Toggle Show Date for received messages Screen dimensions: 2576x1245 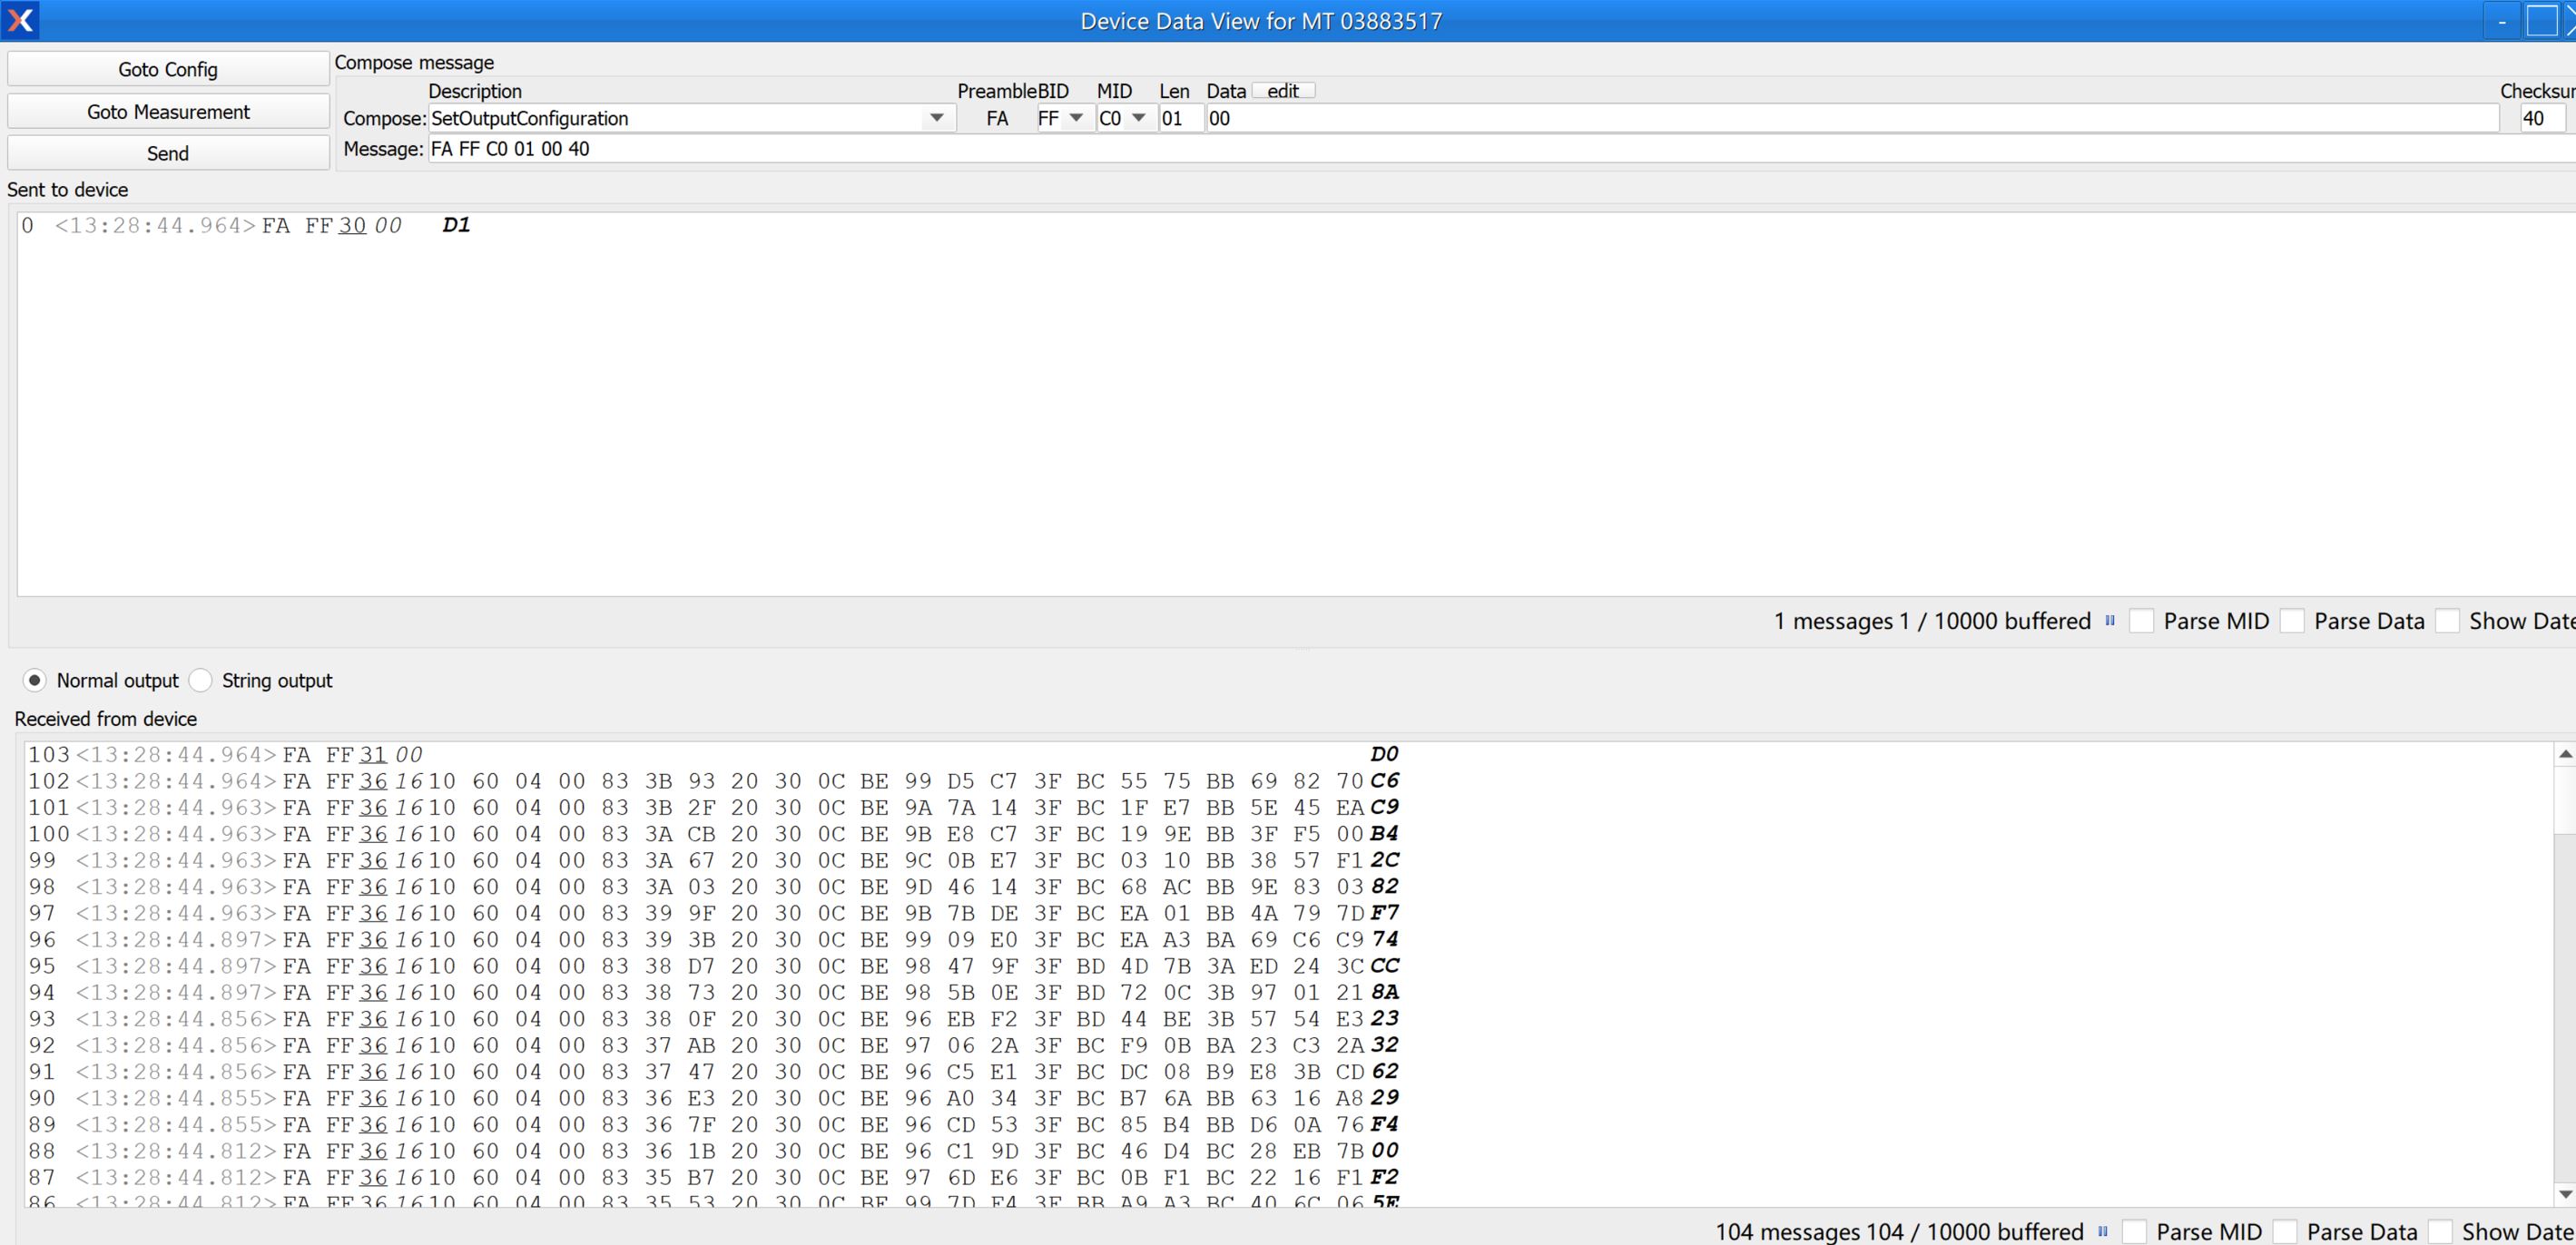(2440, 1232)
